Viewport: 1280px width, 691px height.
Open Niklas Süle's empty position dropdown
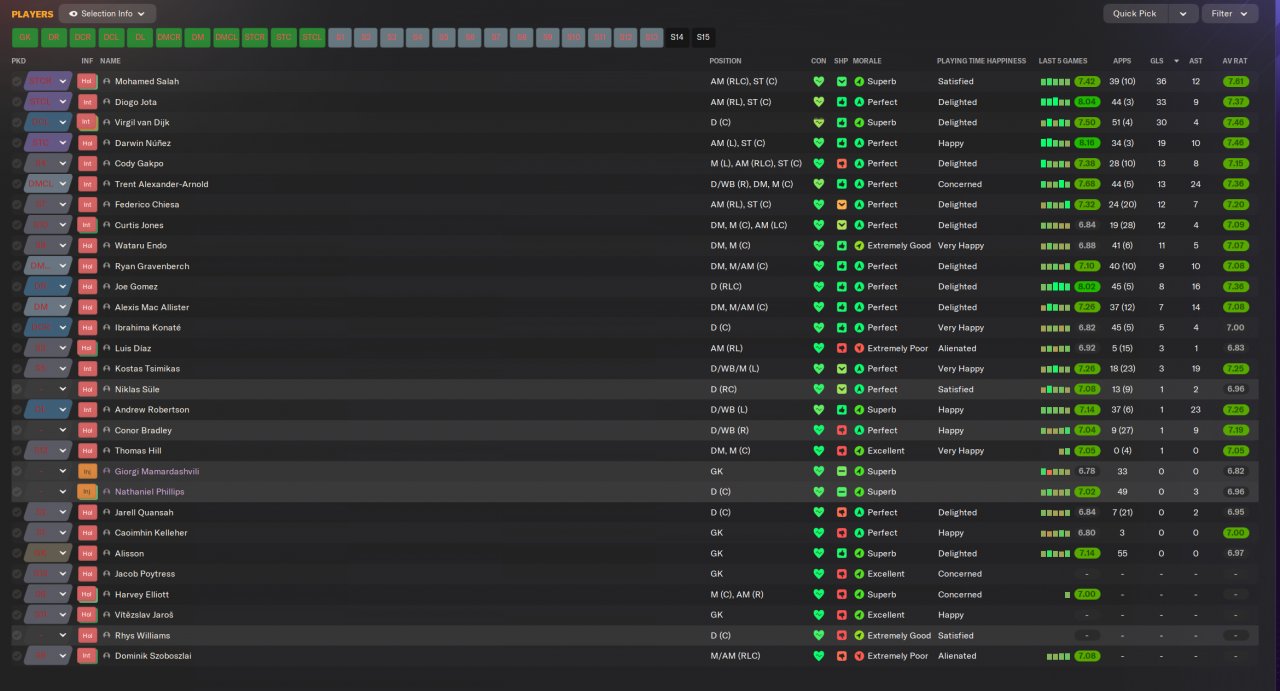point(49,389)
